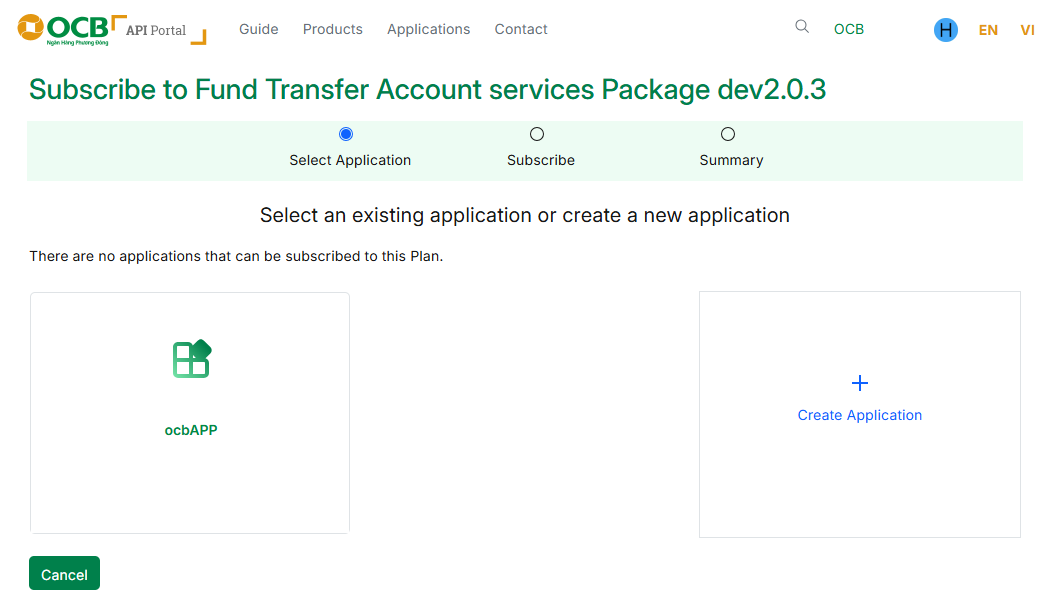The width and height of the screenshot is (1044, 607).
Task: Open the search magnifier icon
Action: [x=802, y=27]
